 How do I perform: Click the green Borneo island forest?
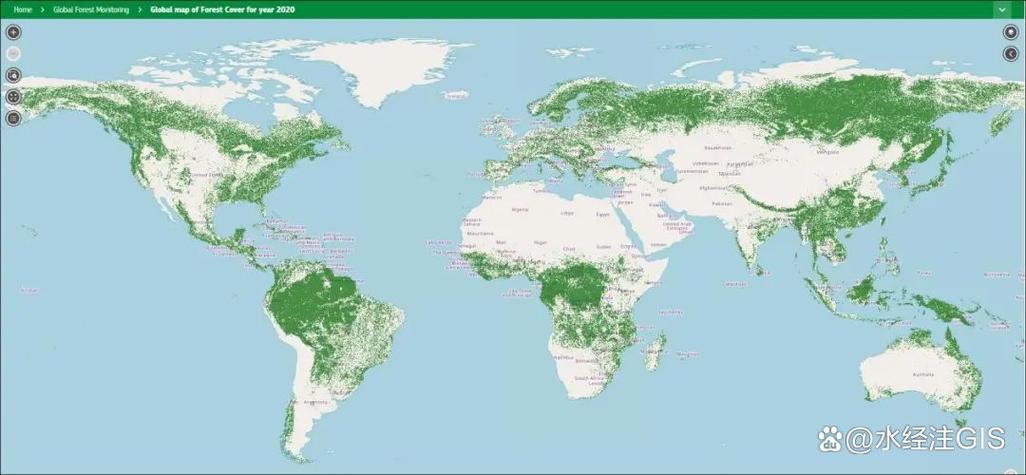click(862, 290)
